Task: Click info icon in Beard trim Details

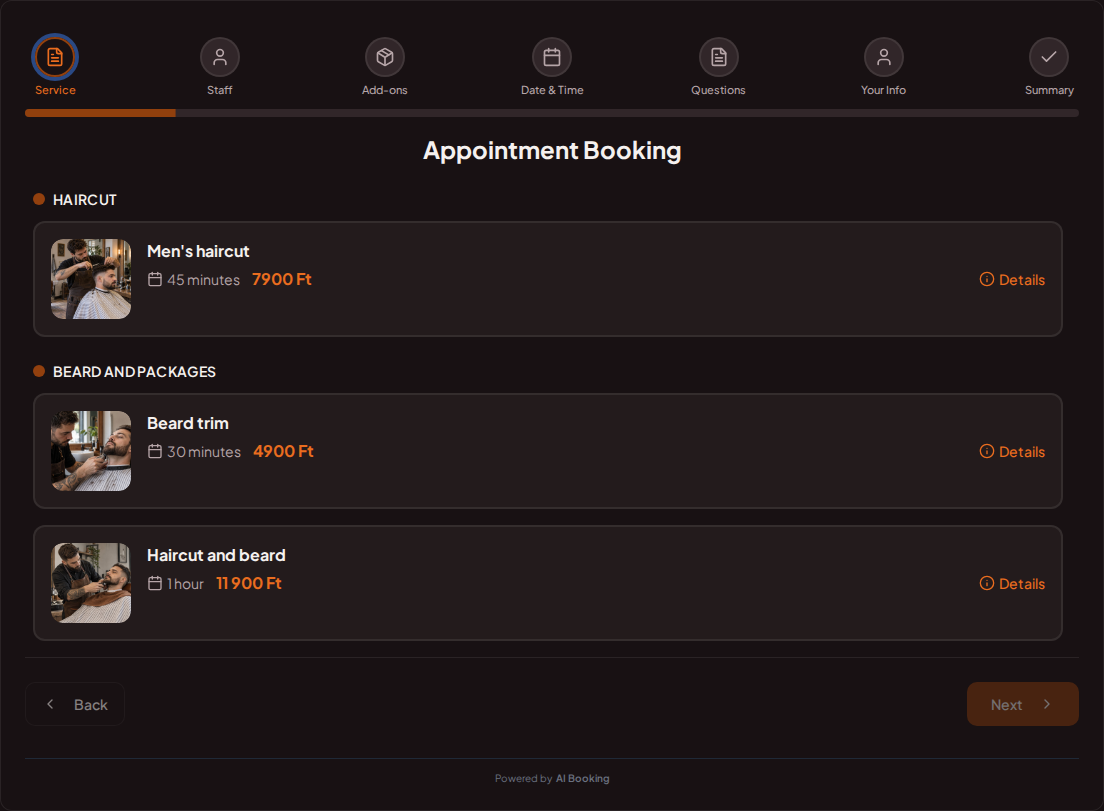Action: (x=987, y=451)
